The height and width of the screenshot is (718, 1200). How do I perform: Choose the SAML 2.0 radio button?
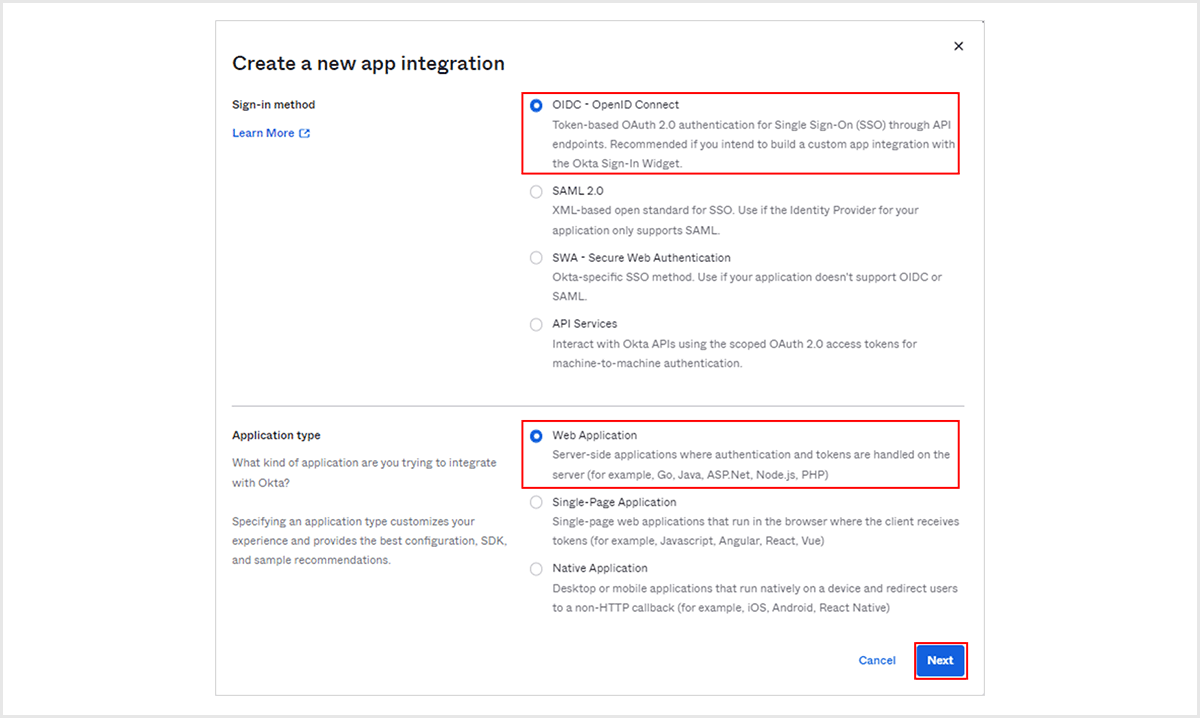click(537, 191)
